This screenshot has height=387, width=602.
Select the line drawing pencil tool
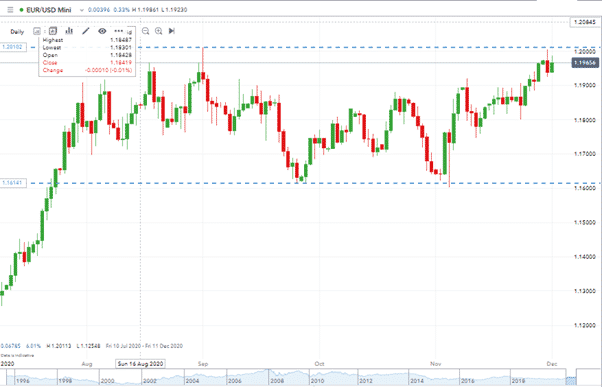86,31
